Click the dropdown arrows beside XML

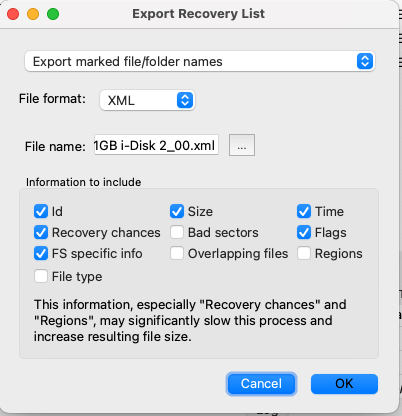[x=185, y=100]
